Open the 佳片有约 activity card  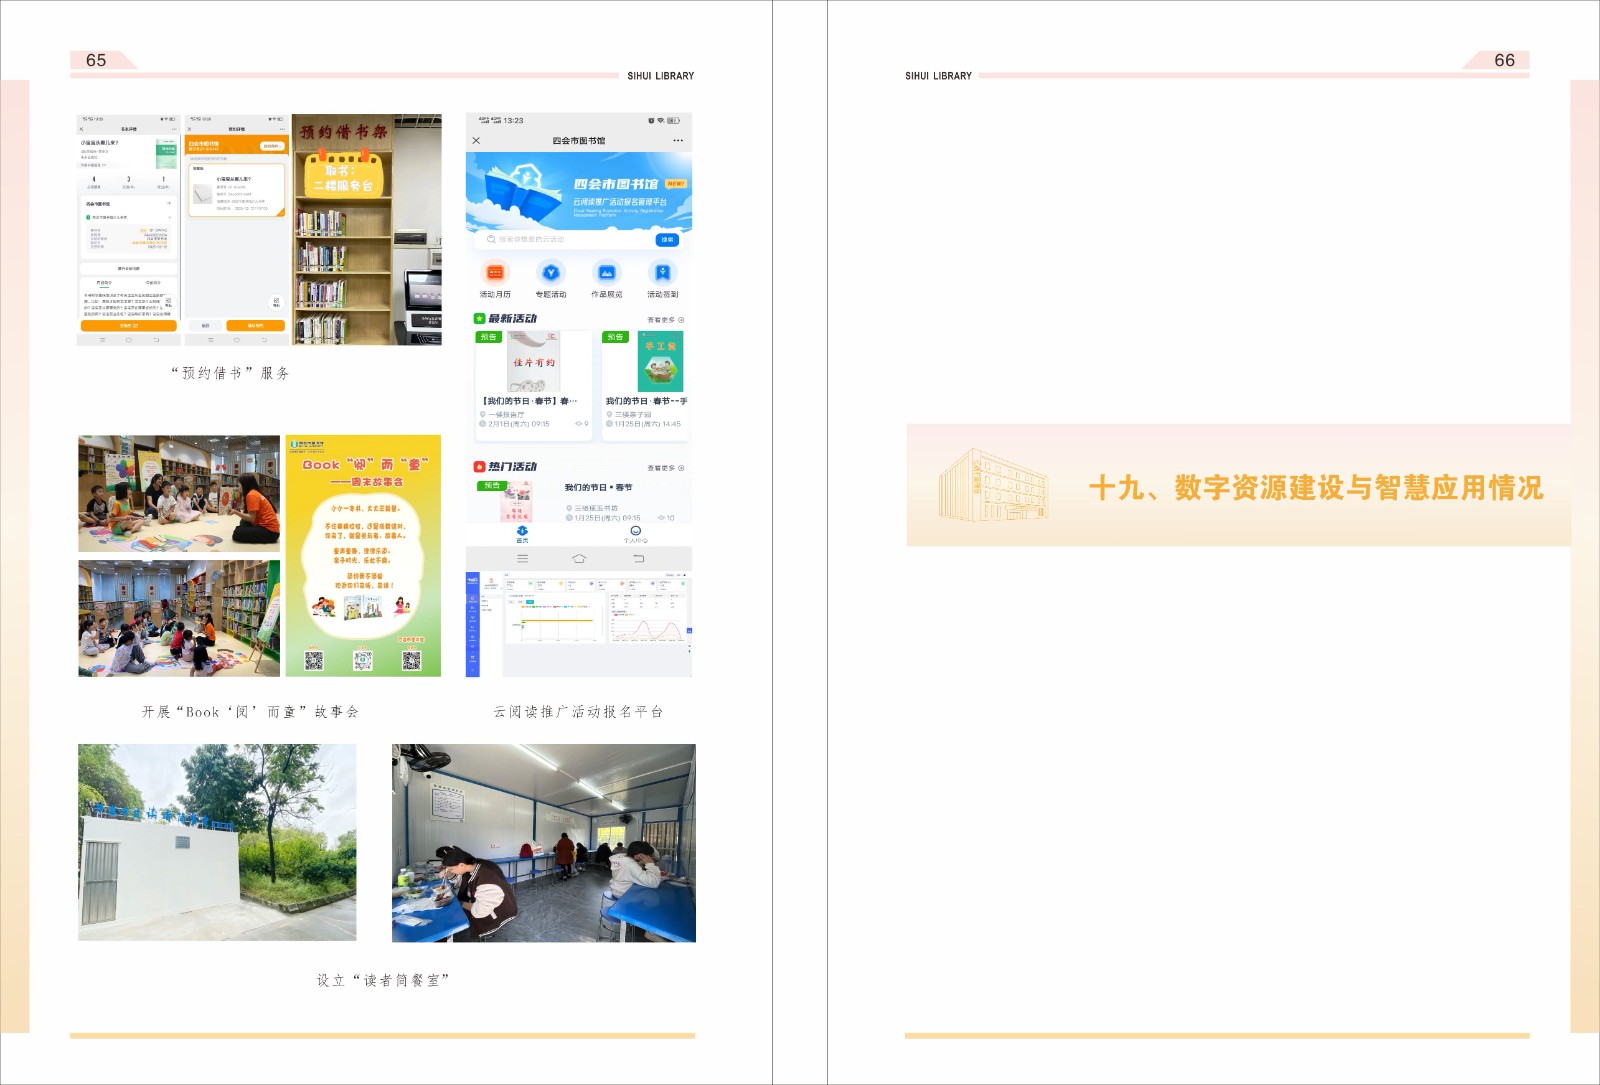coord(534,362)
